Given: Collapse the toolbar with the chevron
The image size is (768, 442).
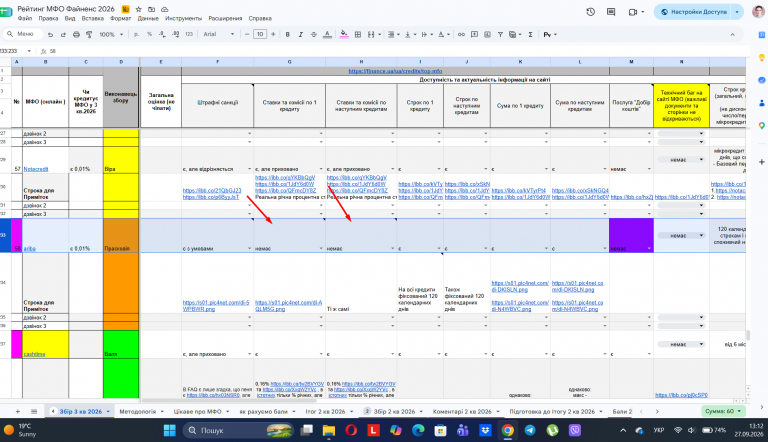Looking at the screenshot, I should click(733, 34).
